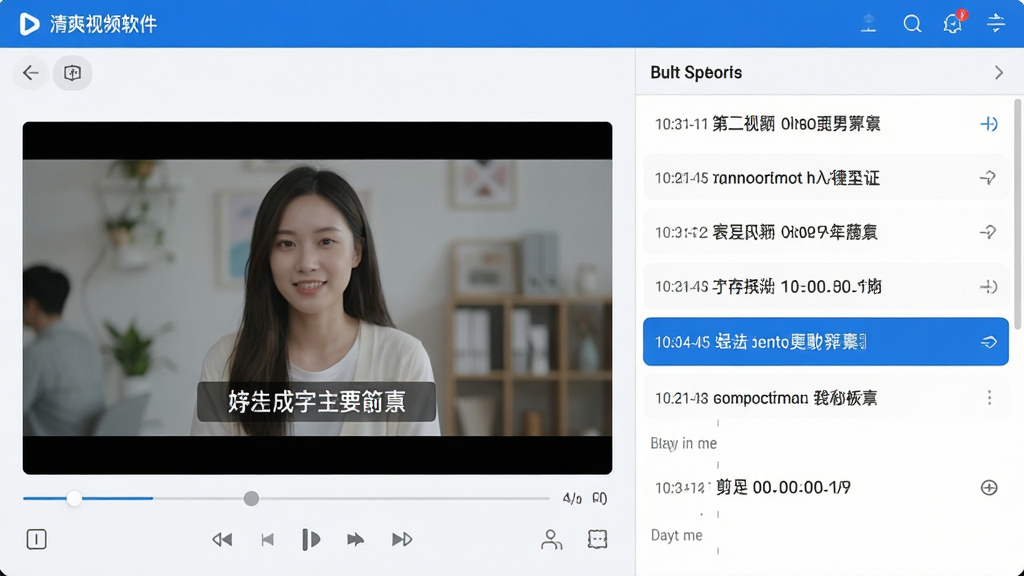This screenshot has height=576, width=1024.
Task: Fast forward with double-right arrows
Action: click(402, 539)
